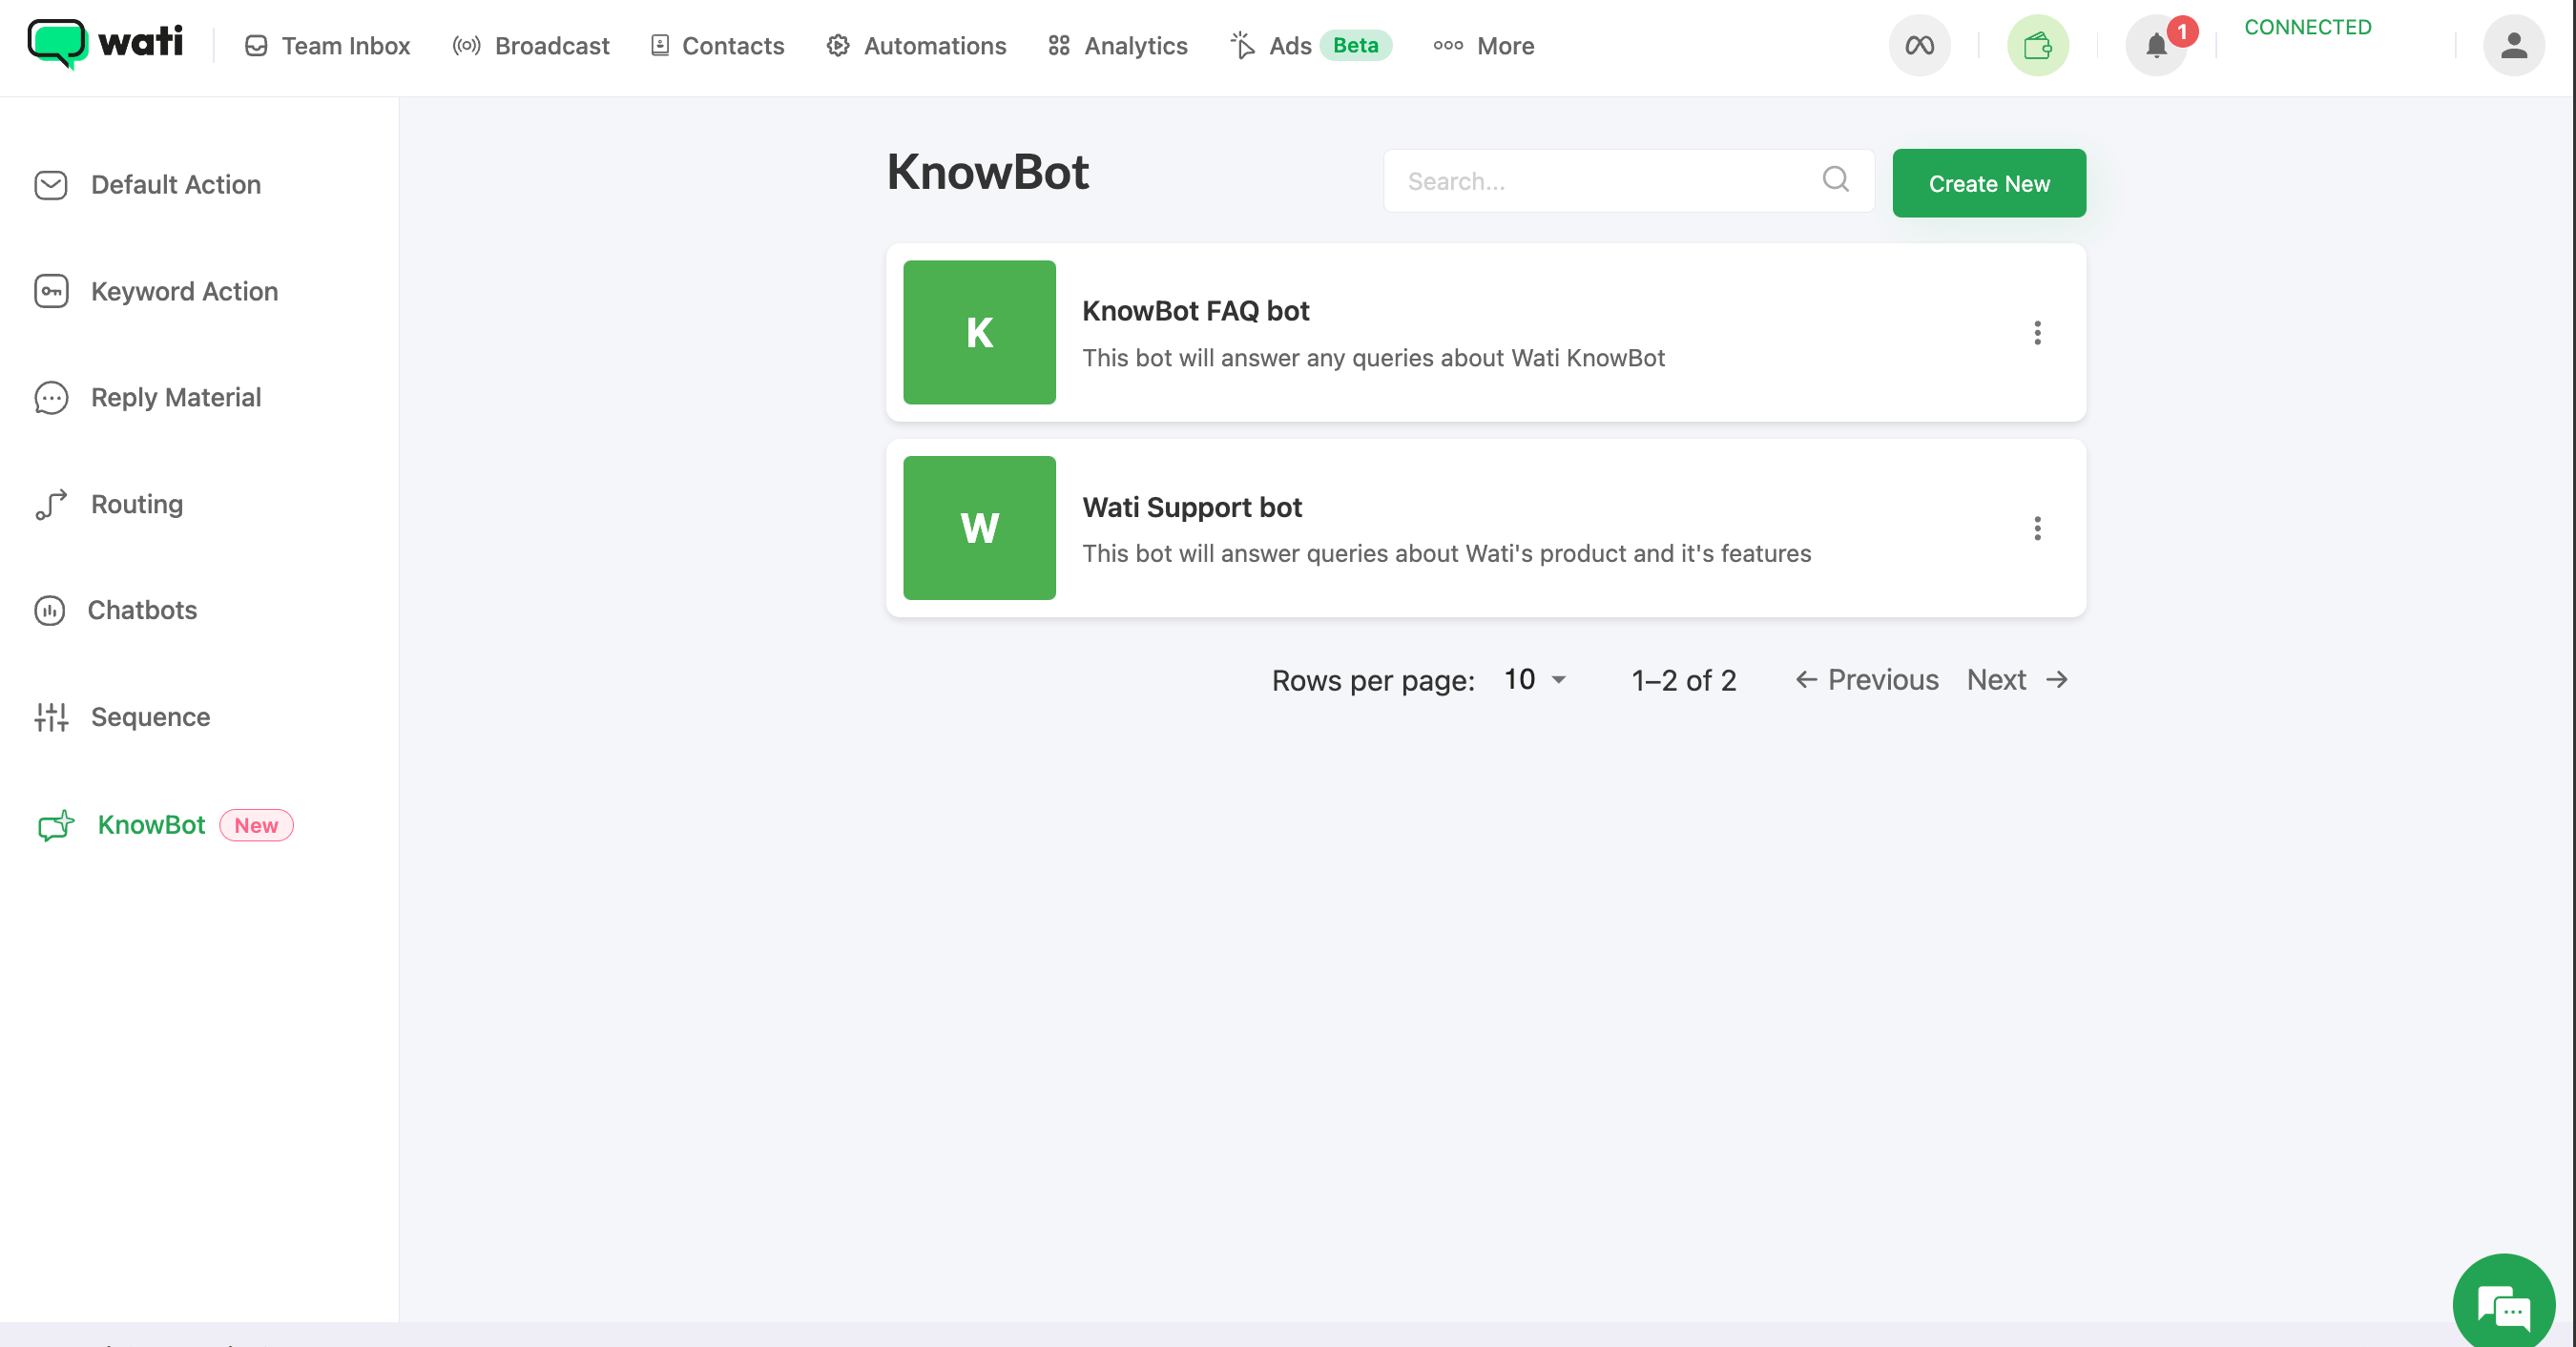Click the Ads cursor icon
This screenshot has width=2576, height=1347.
(1242, 45)
